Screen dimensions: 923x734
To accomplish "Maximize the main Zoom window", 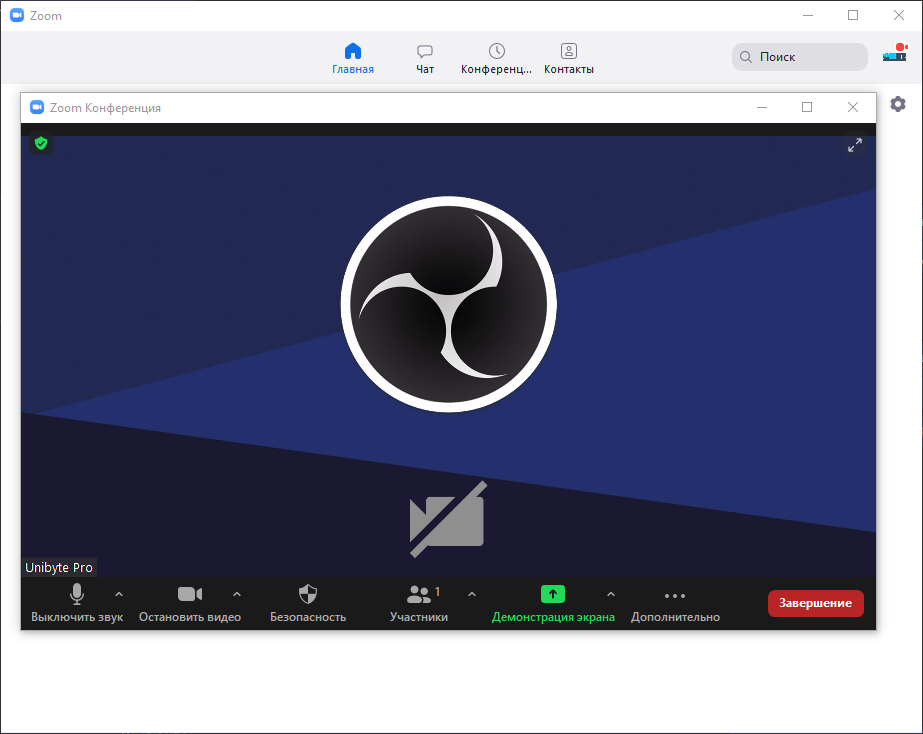I will click(853, 15).
